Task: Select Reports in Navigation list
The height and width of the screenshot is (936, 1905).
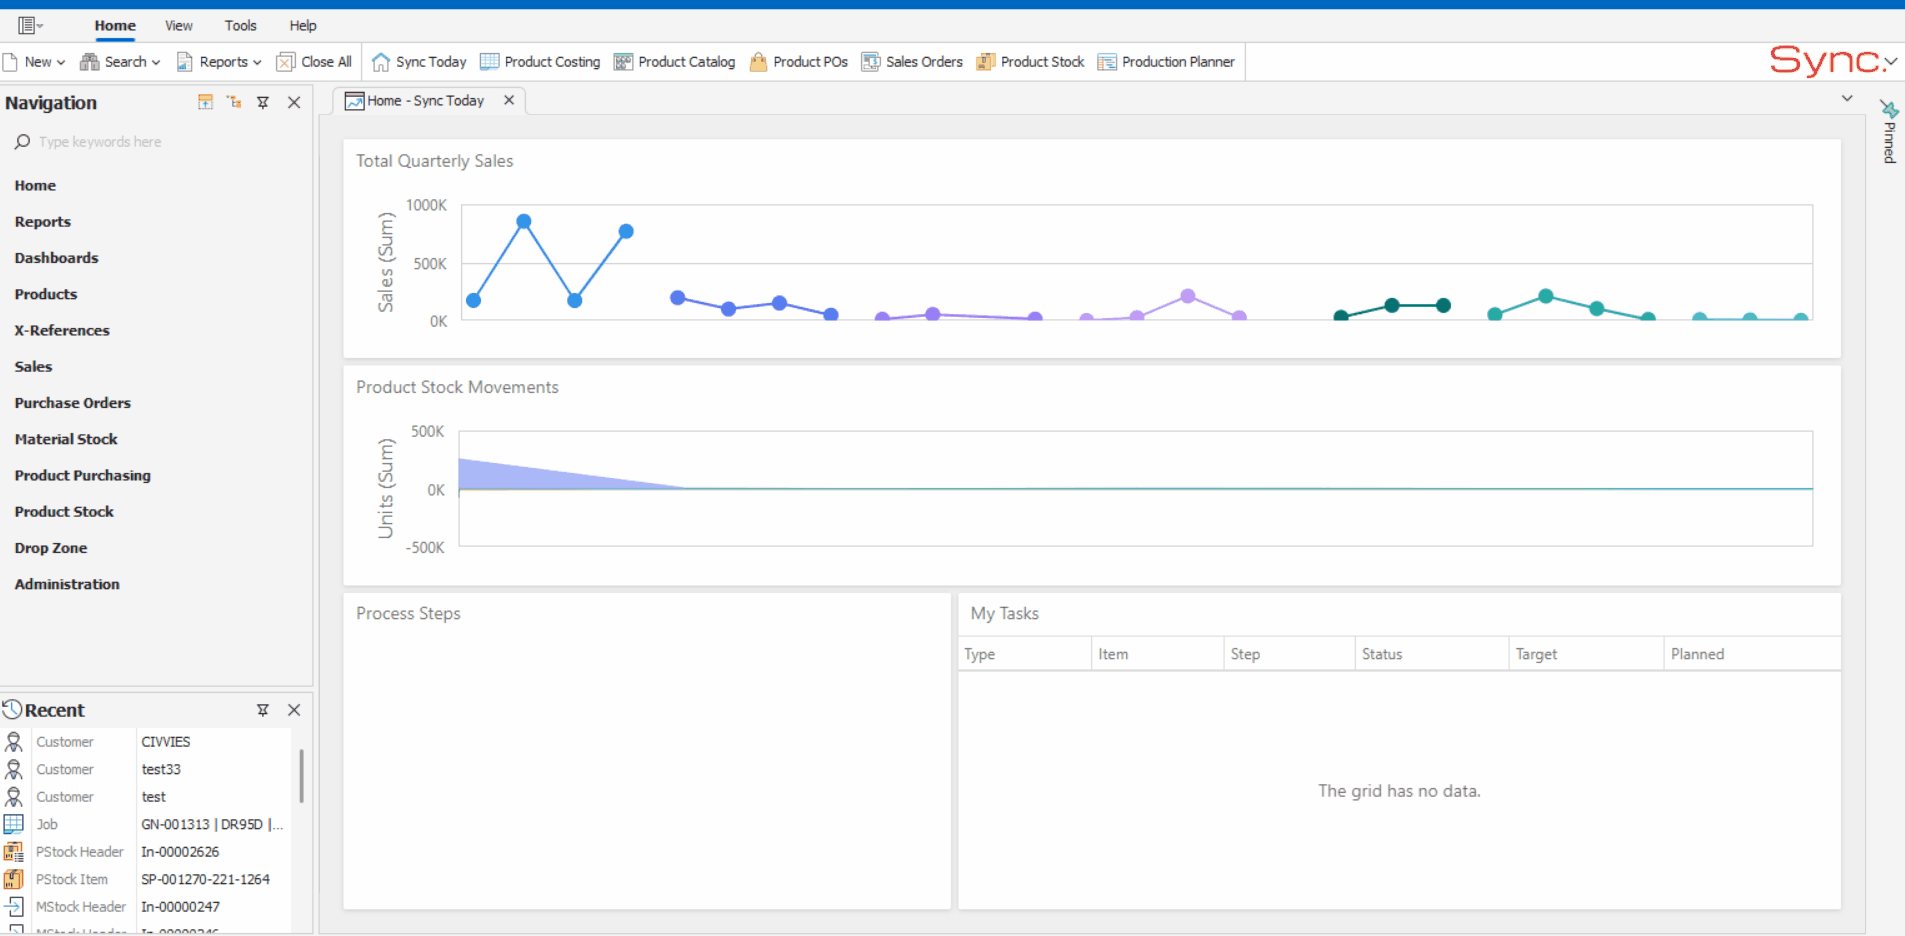Action: [43, 222]
